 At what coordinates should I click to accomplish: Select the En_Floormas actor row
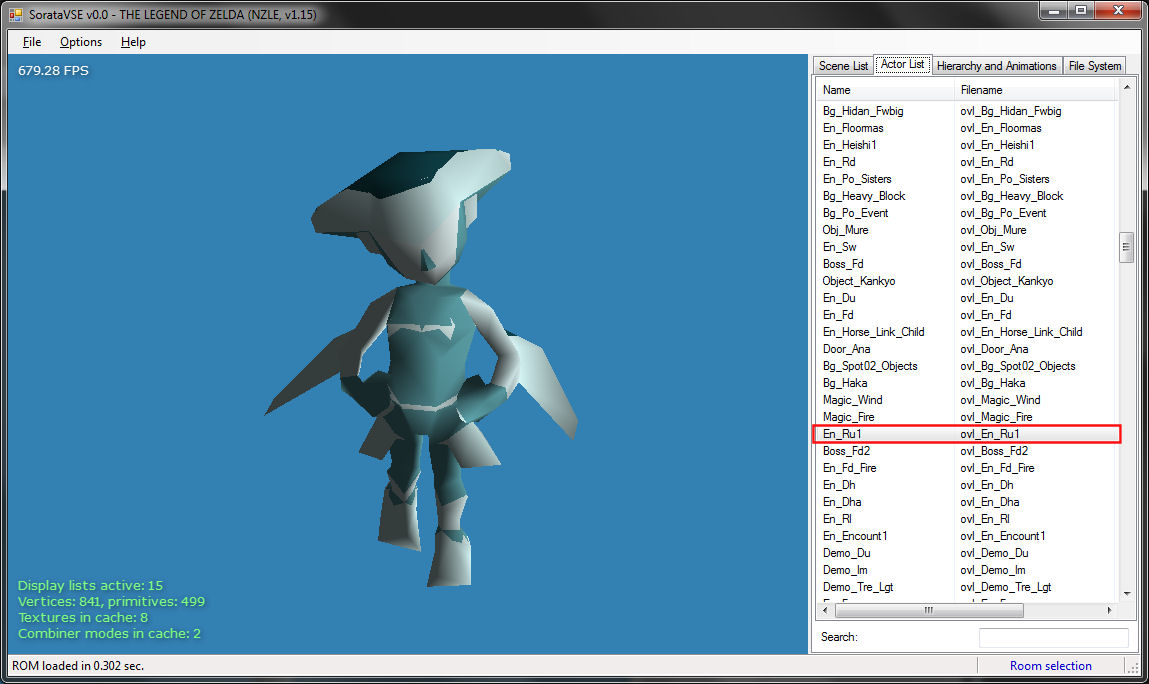(x=967, y=128)
